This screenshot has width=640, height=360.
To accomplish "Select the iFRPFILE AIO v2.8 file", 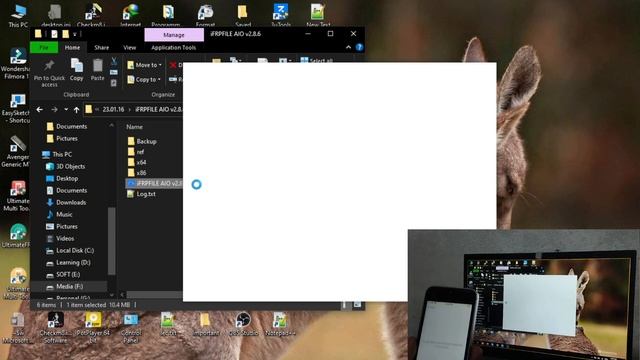I will (x=154, y=183).
